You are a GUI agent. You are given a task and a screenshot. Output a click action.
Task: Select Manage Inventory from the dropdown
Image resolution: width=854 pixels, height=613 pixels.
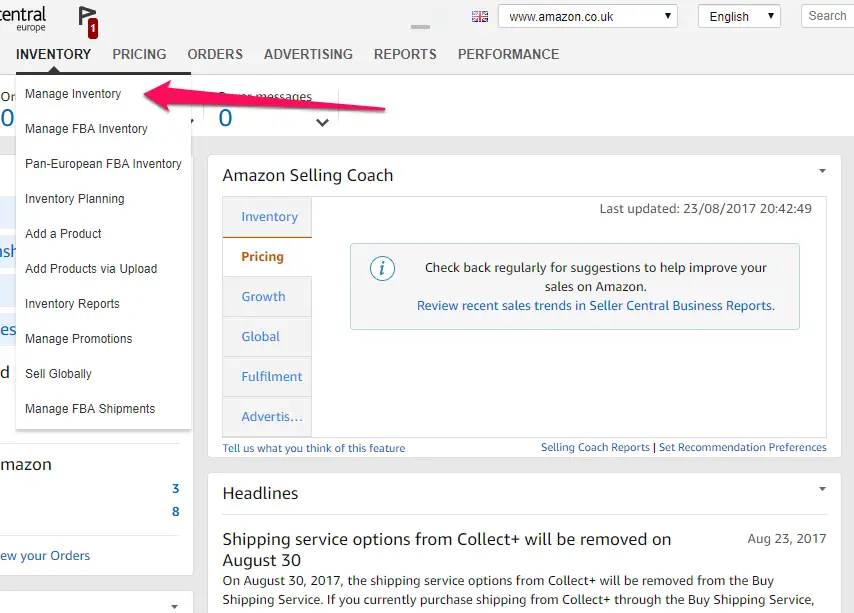point(73,94)
